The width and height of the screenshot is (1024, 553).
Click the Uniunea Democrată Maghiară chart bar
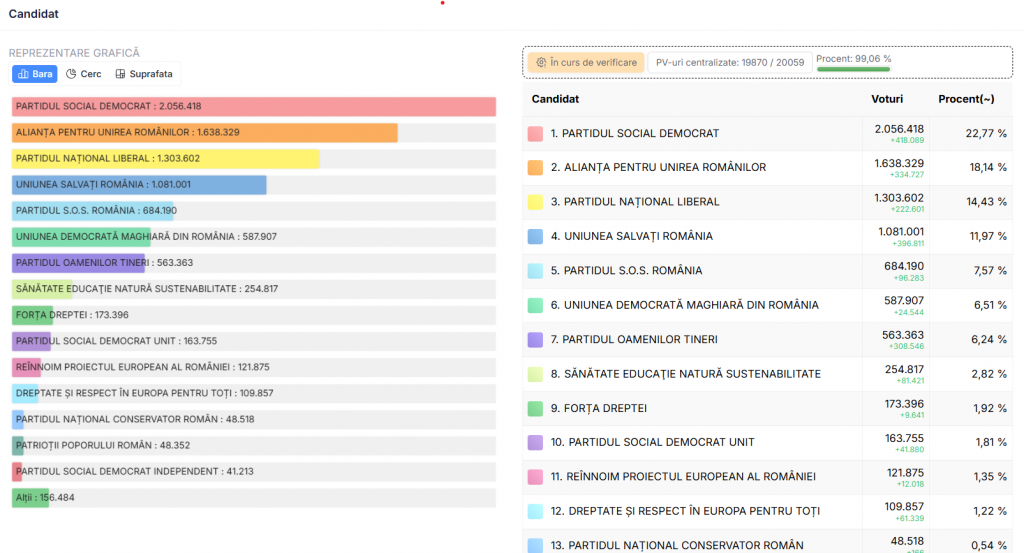(x=81, y=237)
